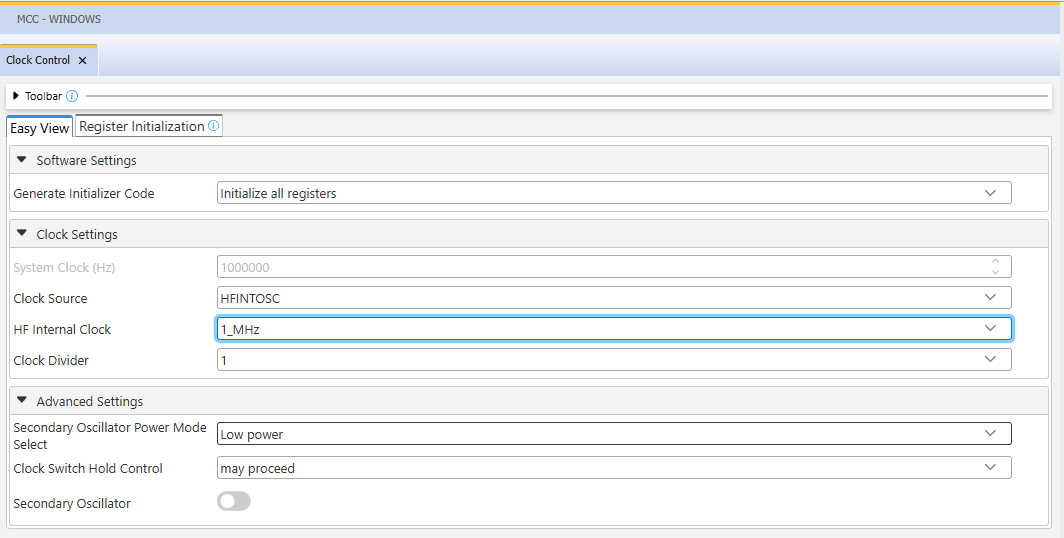Collapse the Advanced Settings section
The height and width of the screenshot is (538, 1064).
click(x=22, y=401)
